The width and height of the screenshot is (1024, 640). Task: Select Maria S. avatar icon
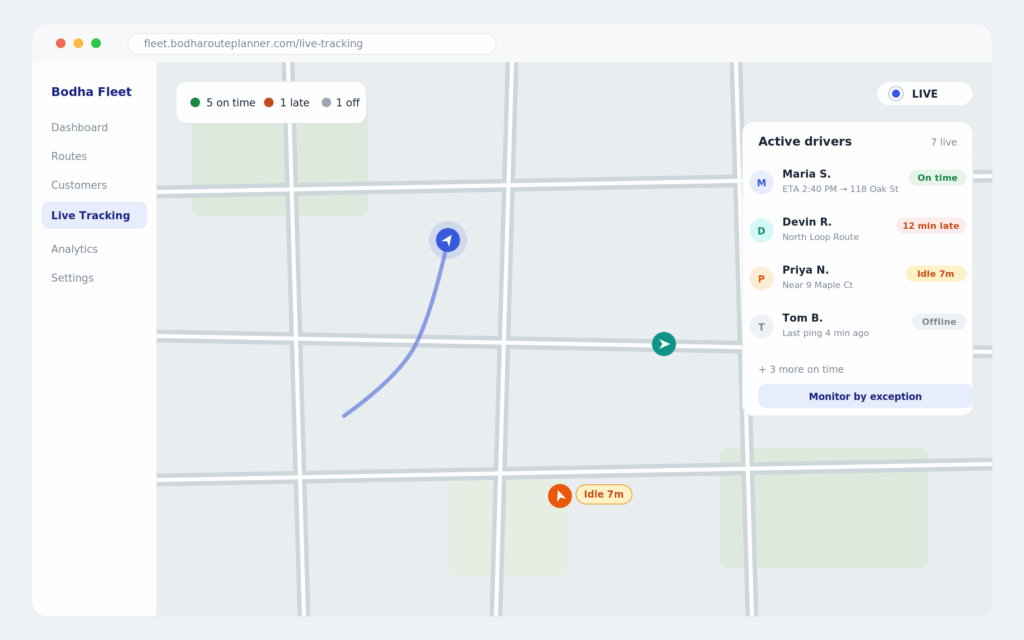[x=761, y=182]
